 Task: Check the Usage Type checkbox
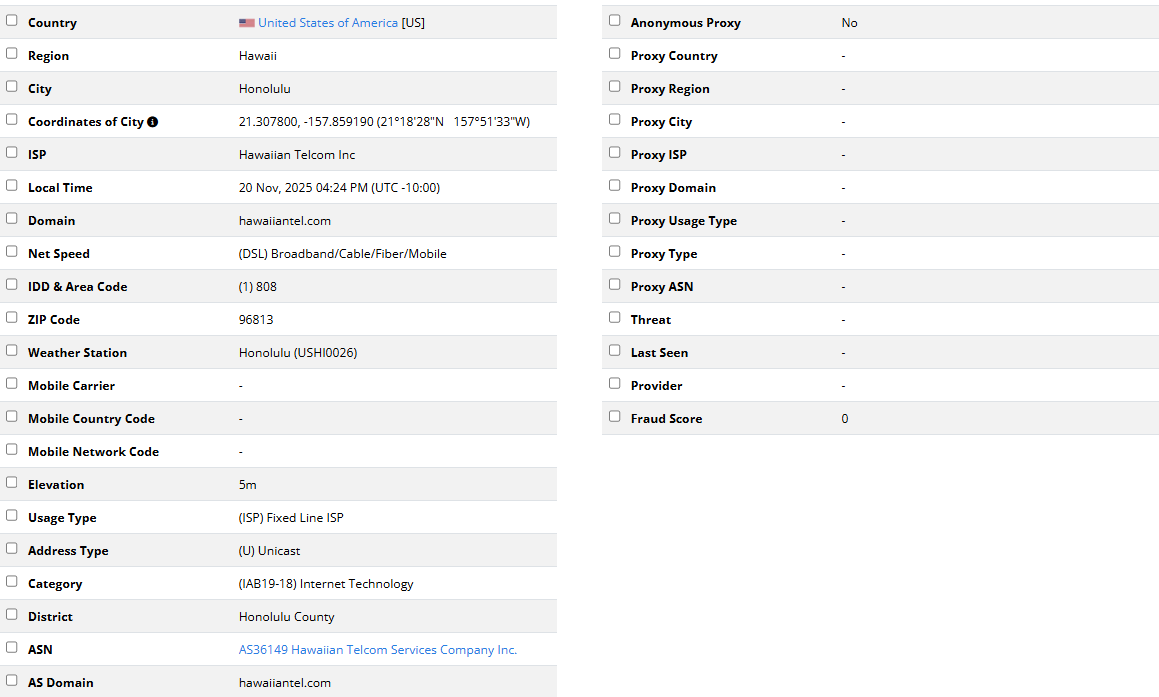(12, 515)
